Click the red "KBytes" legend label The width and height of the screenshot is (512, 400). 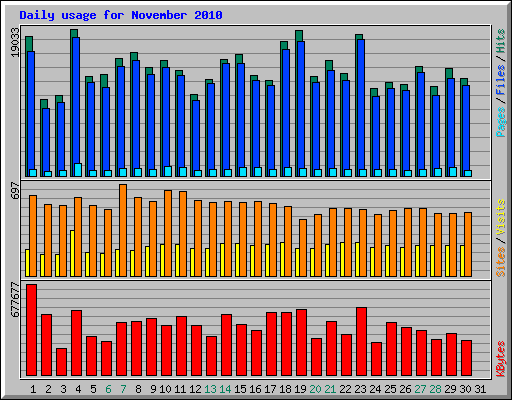click(x=500, y=359)
